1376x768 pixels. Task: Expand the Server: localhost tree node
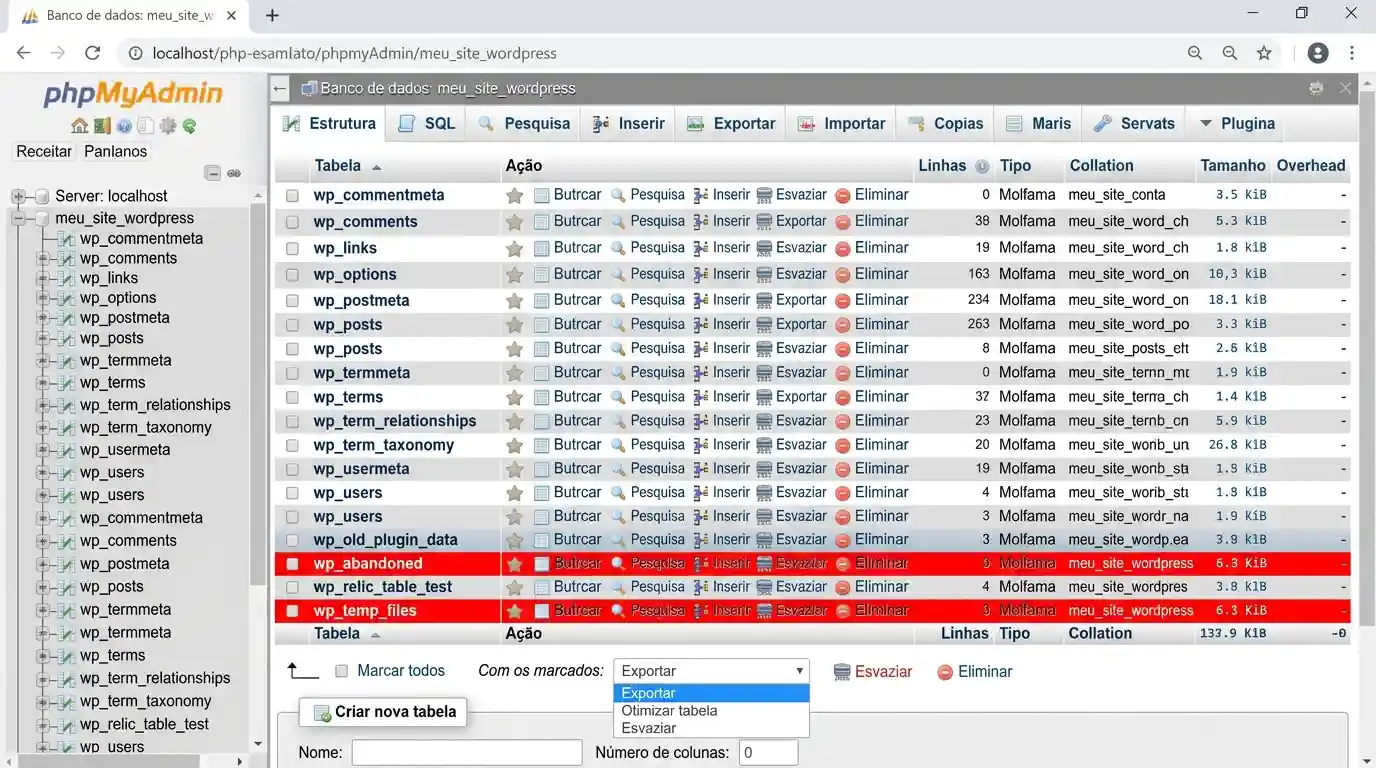(x=18, y=196)
